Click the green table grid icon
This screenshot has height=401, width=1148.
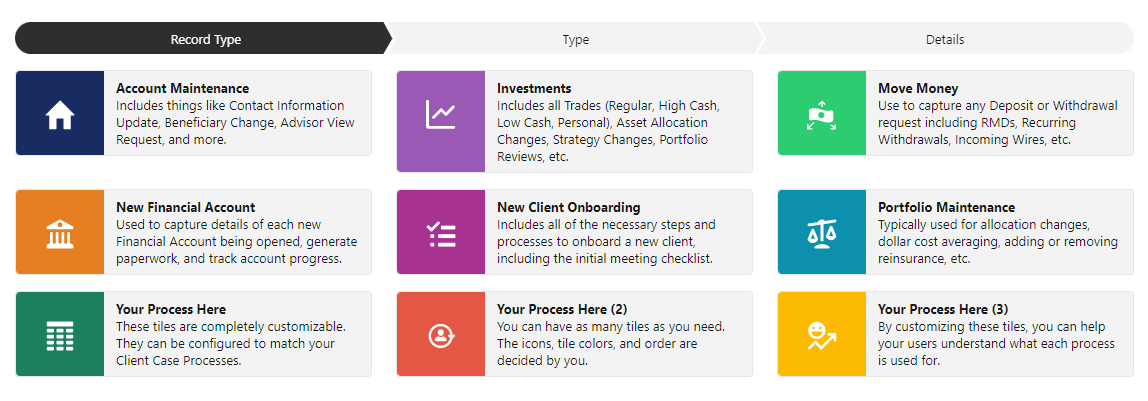point(60,336)
